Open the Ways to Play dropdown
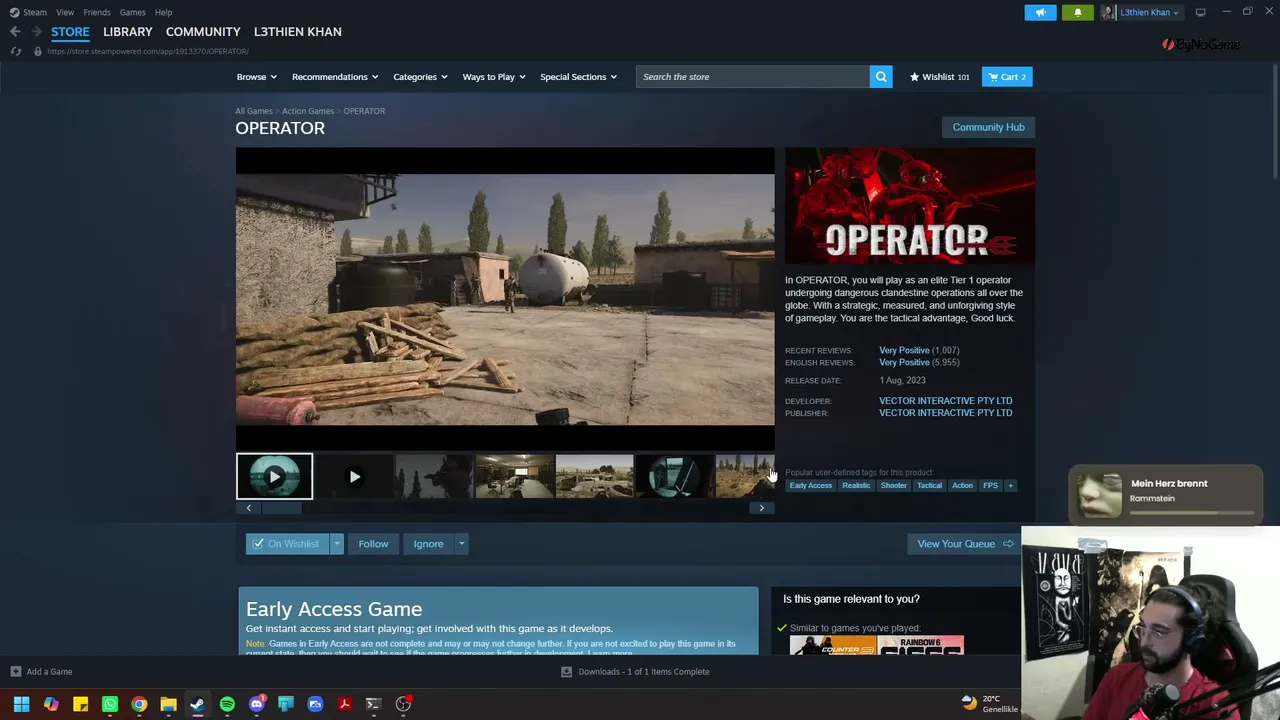The width and height of the screenshot is (1280, 720). click(x=494, y=77)
